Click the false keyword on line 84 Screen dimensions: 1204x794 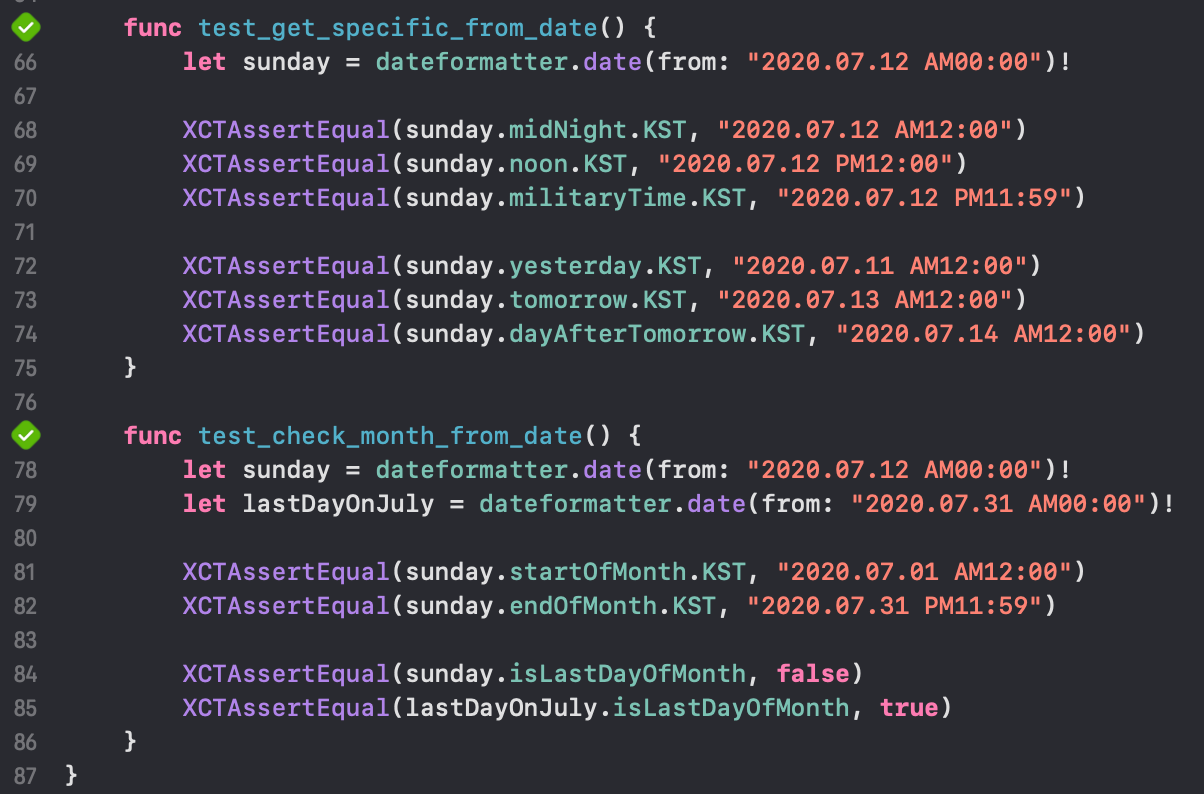[x=812, y=674]
